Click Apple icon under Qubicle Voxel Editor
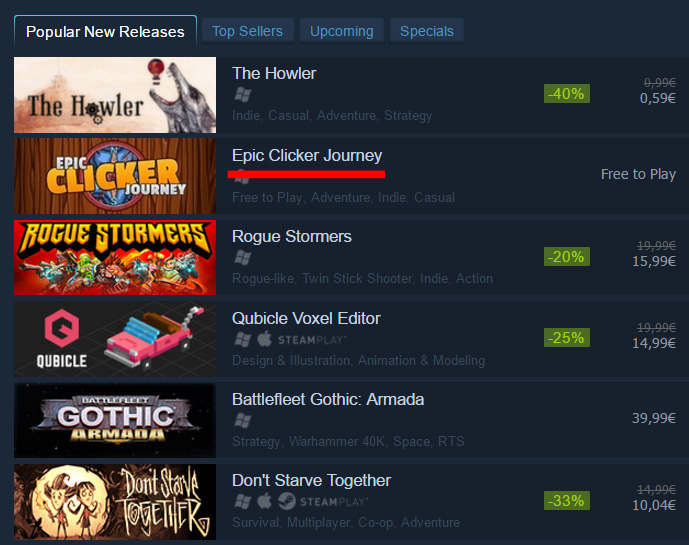689x545 pixels. 265,339
